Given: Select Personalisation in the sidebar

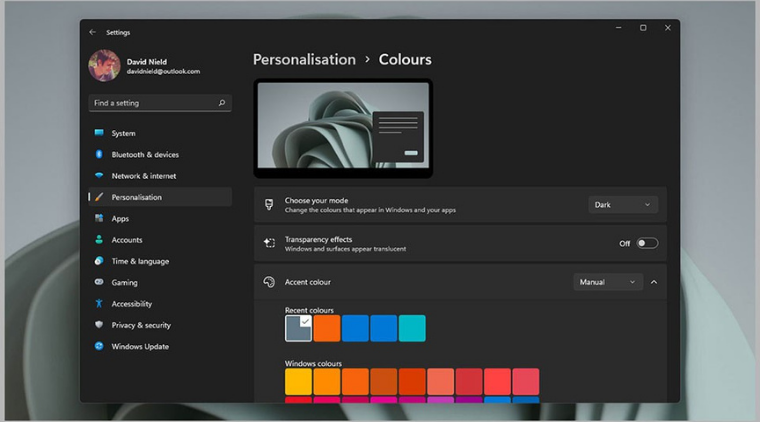Looking at the screenshot, I should click(x=160, y=197).
